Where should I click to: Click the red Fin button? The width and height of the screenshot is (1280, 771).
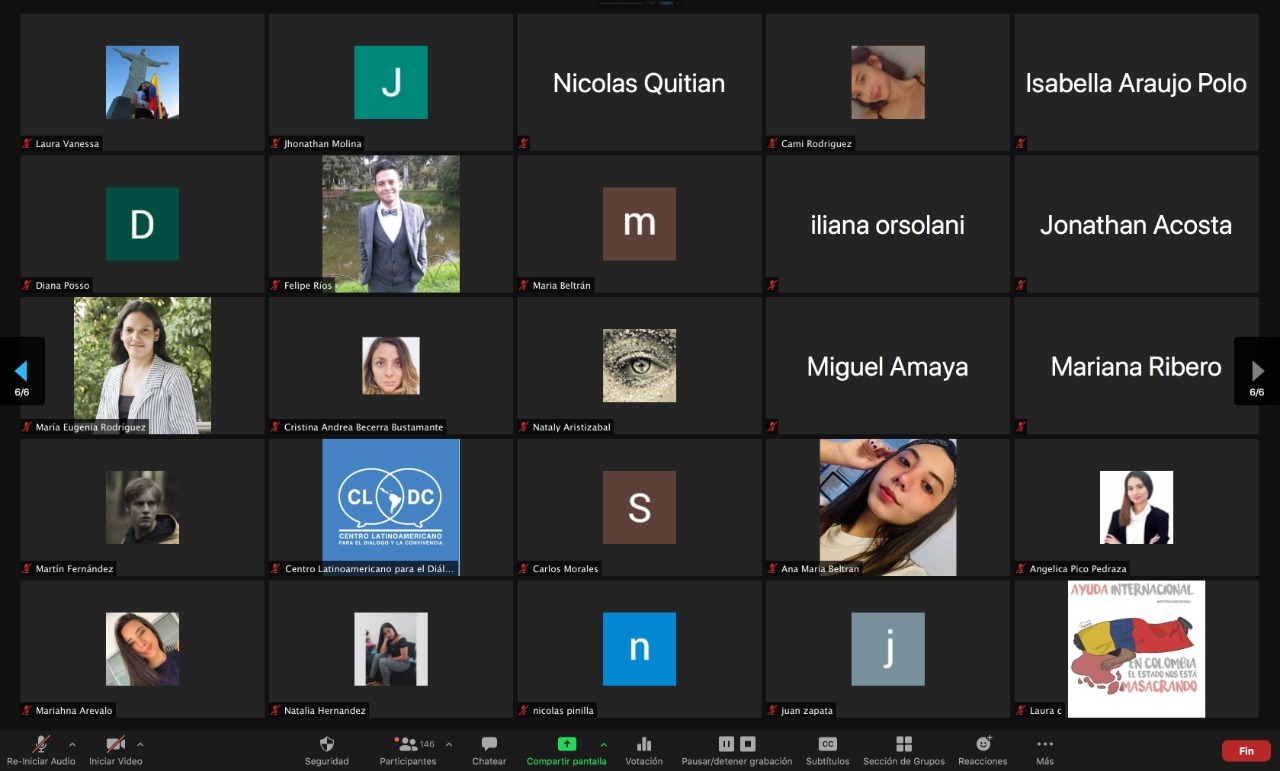tap(1246, 751)
